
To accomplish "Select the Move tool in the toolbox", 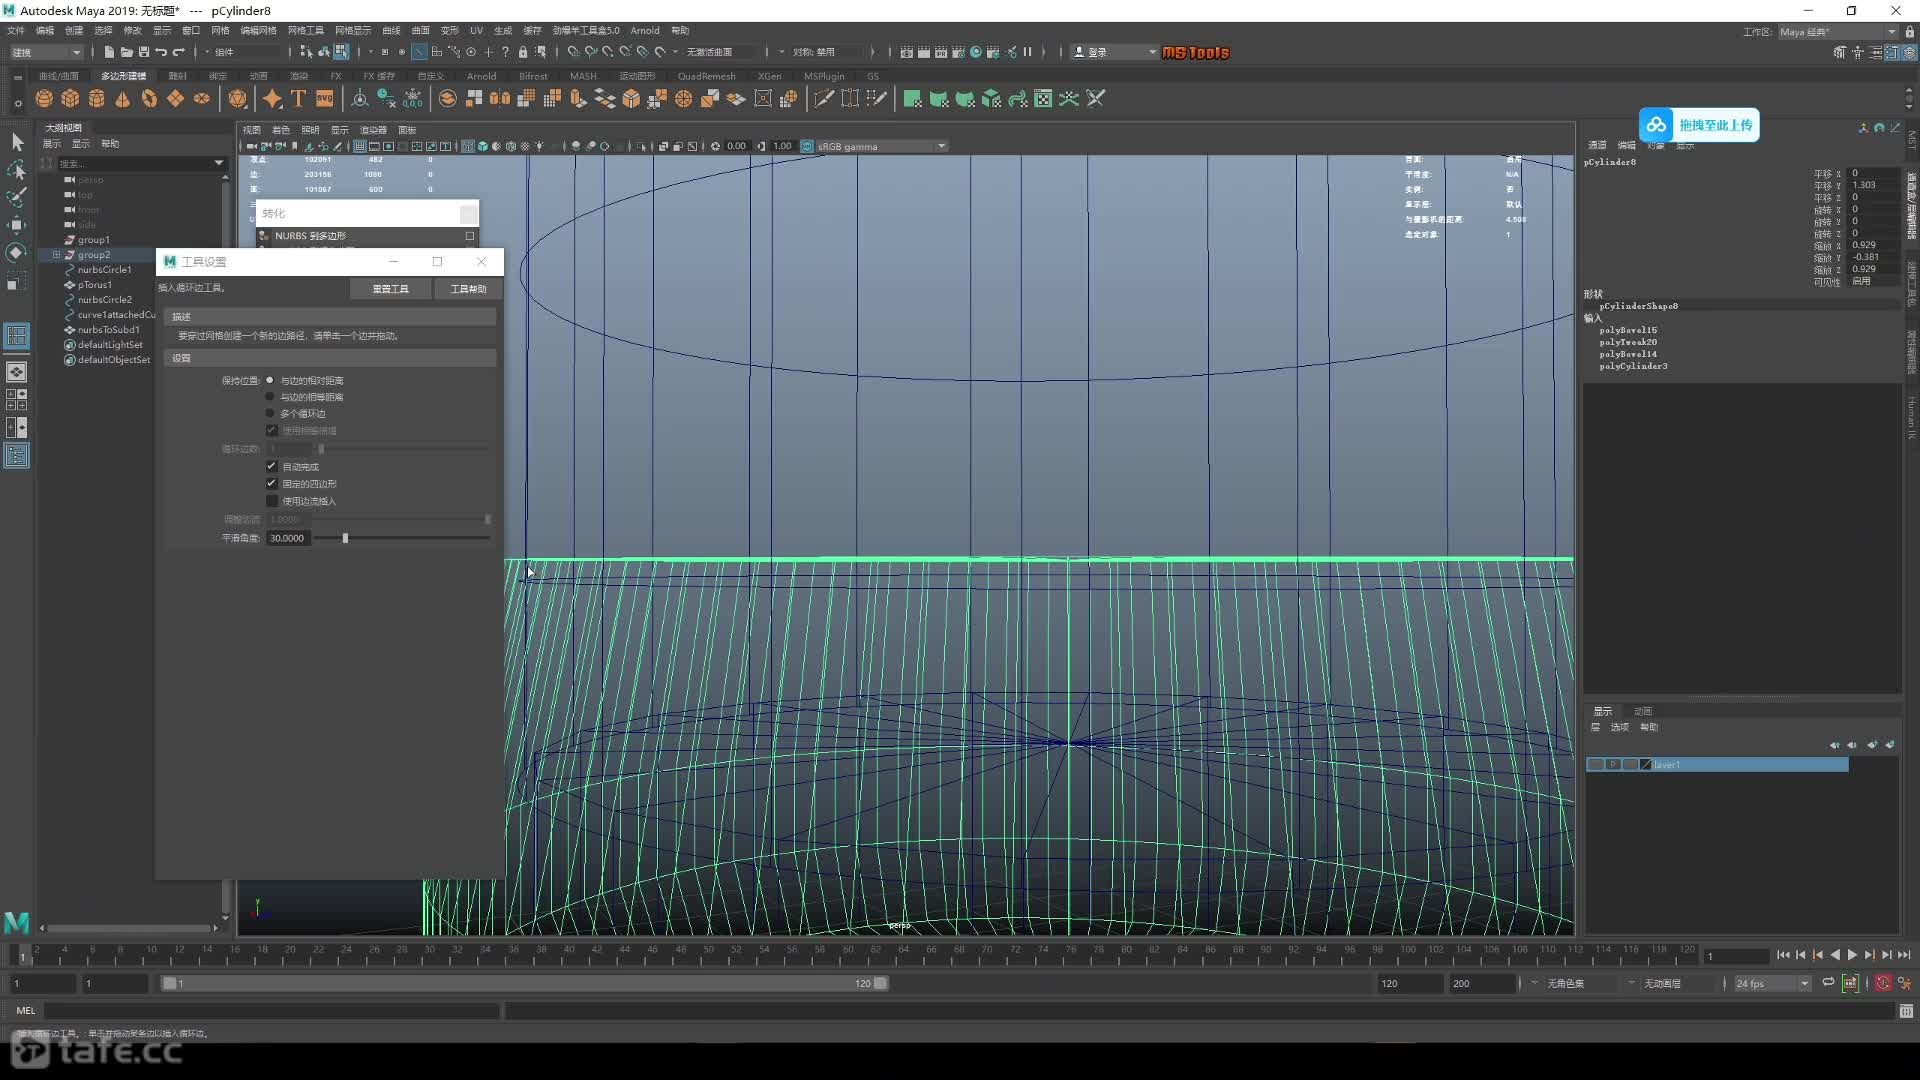I will [x=17, y=225].
